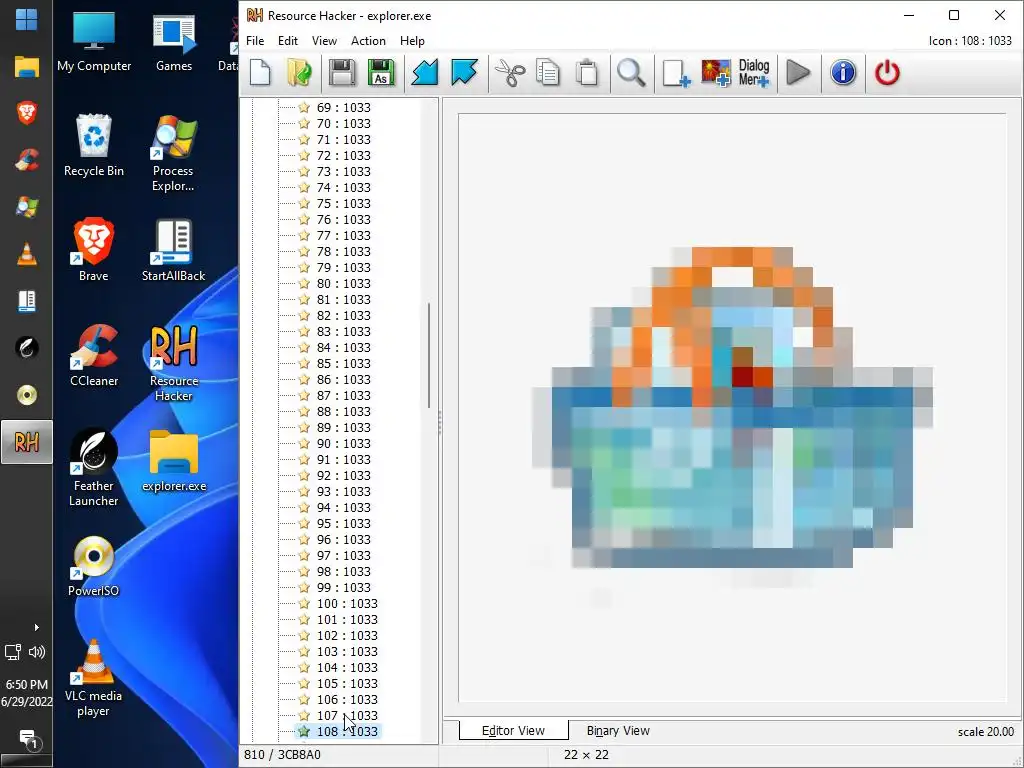Switch to the Binary View tab
Image resolution: width=1024 pixels, height=768 pixels.
(618, 731)
